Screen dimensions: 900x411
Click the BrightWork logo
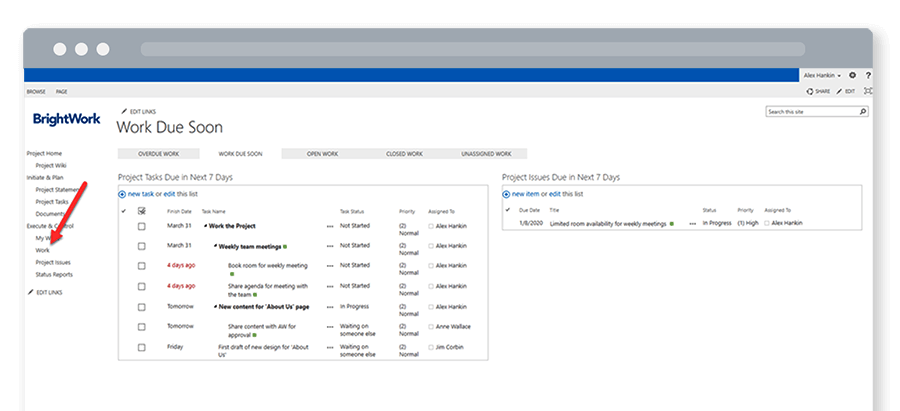click(66, 119)
